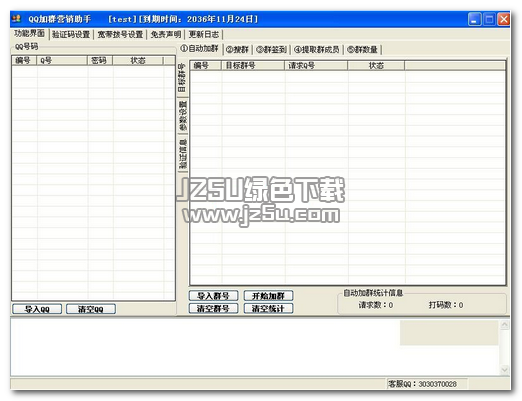This screenshot has width=522, height=401.
Task: Open the 免责声明 tab
Action: 166,34
